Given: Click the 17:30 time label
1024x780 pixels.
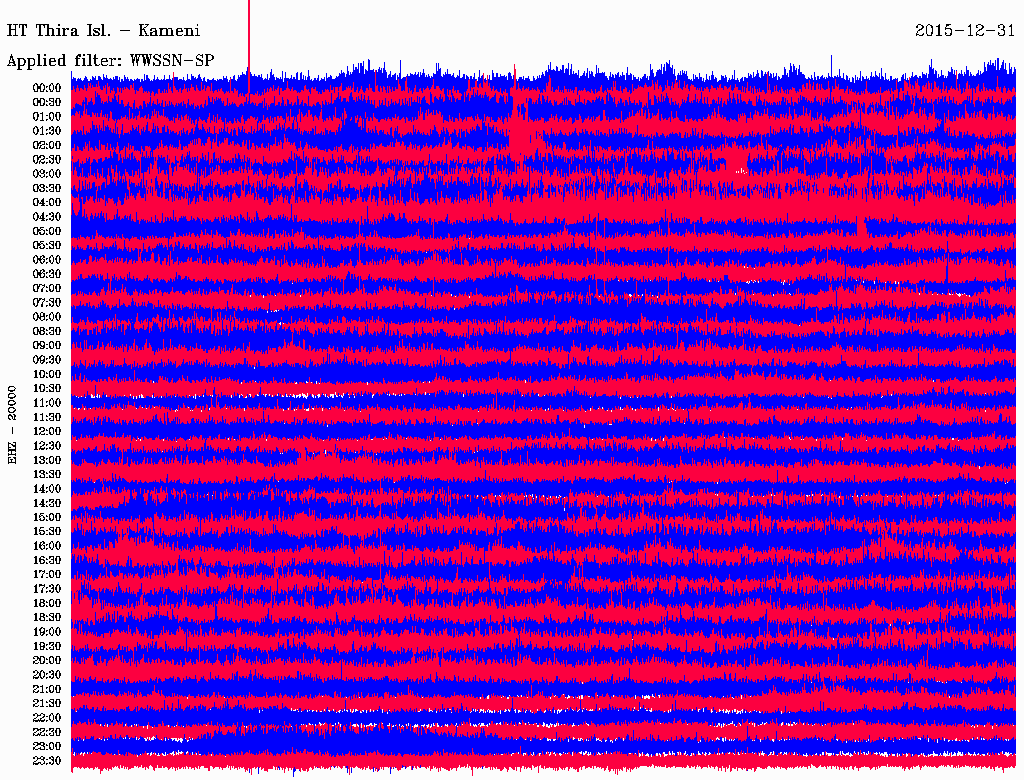Looking at the screenshot, I should click(47, 589).
